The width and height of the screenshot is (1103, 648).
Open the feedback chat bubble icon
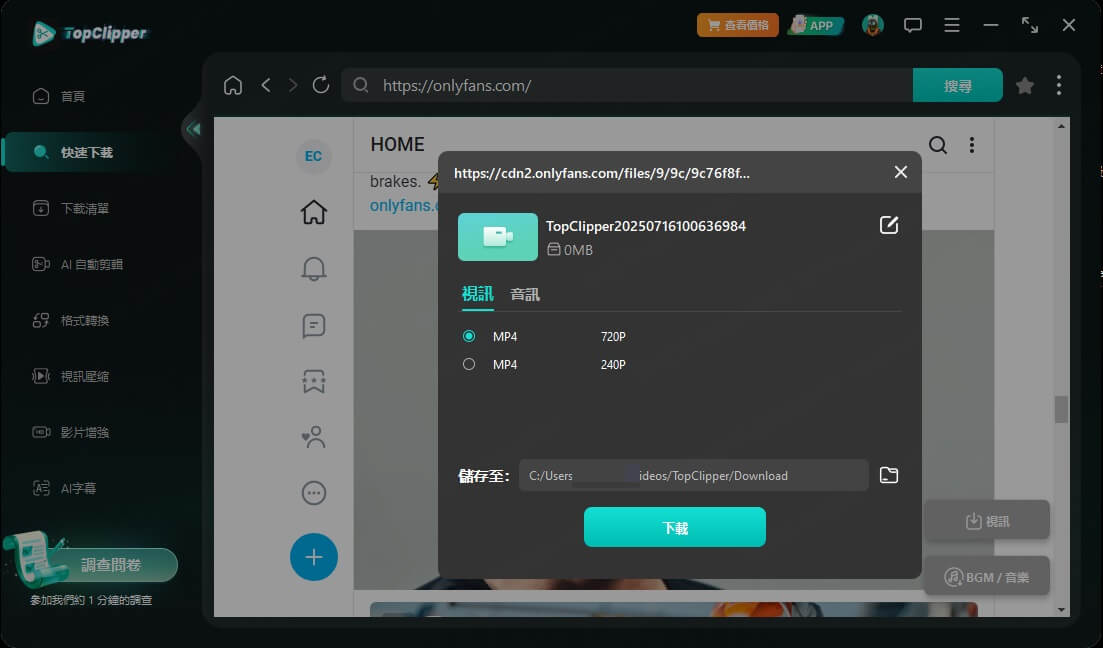pos(912,25)
